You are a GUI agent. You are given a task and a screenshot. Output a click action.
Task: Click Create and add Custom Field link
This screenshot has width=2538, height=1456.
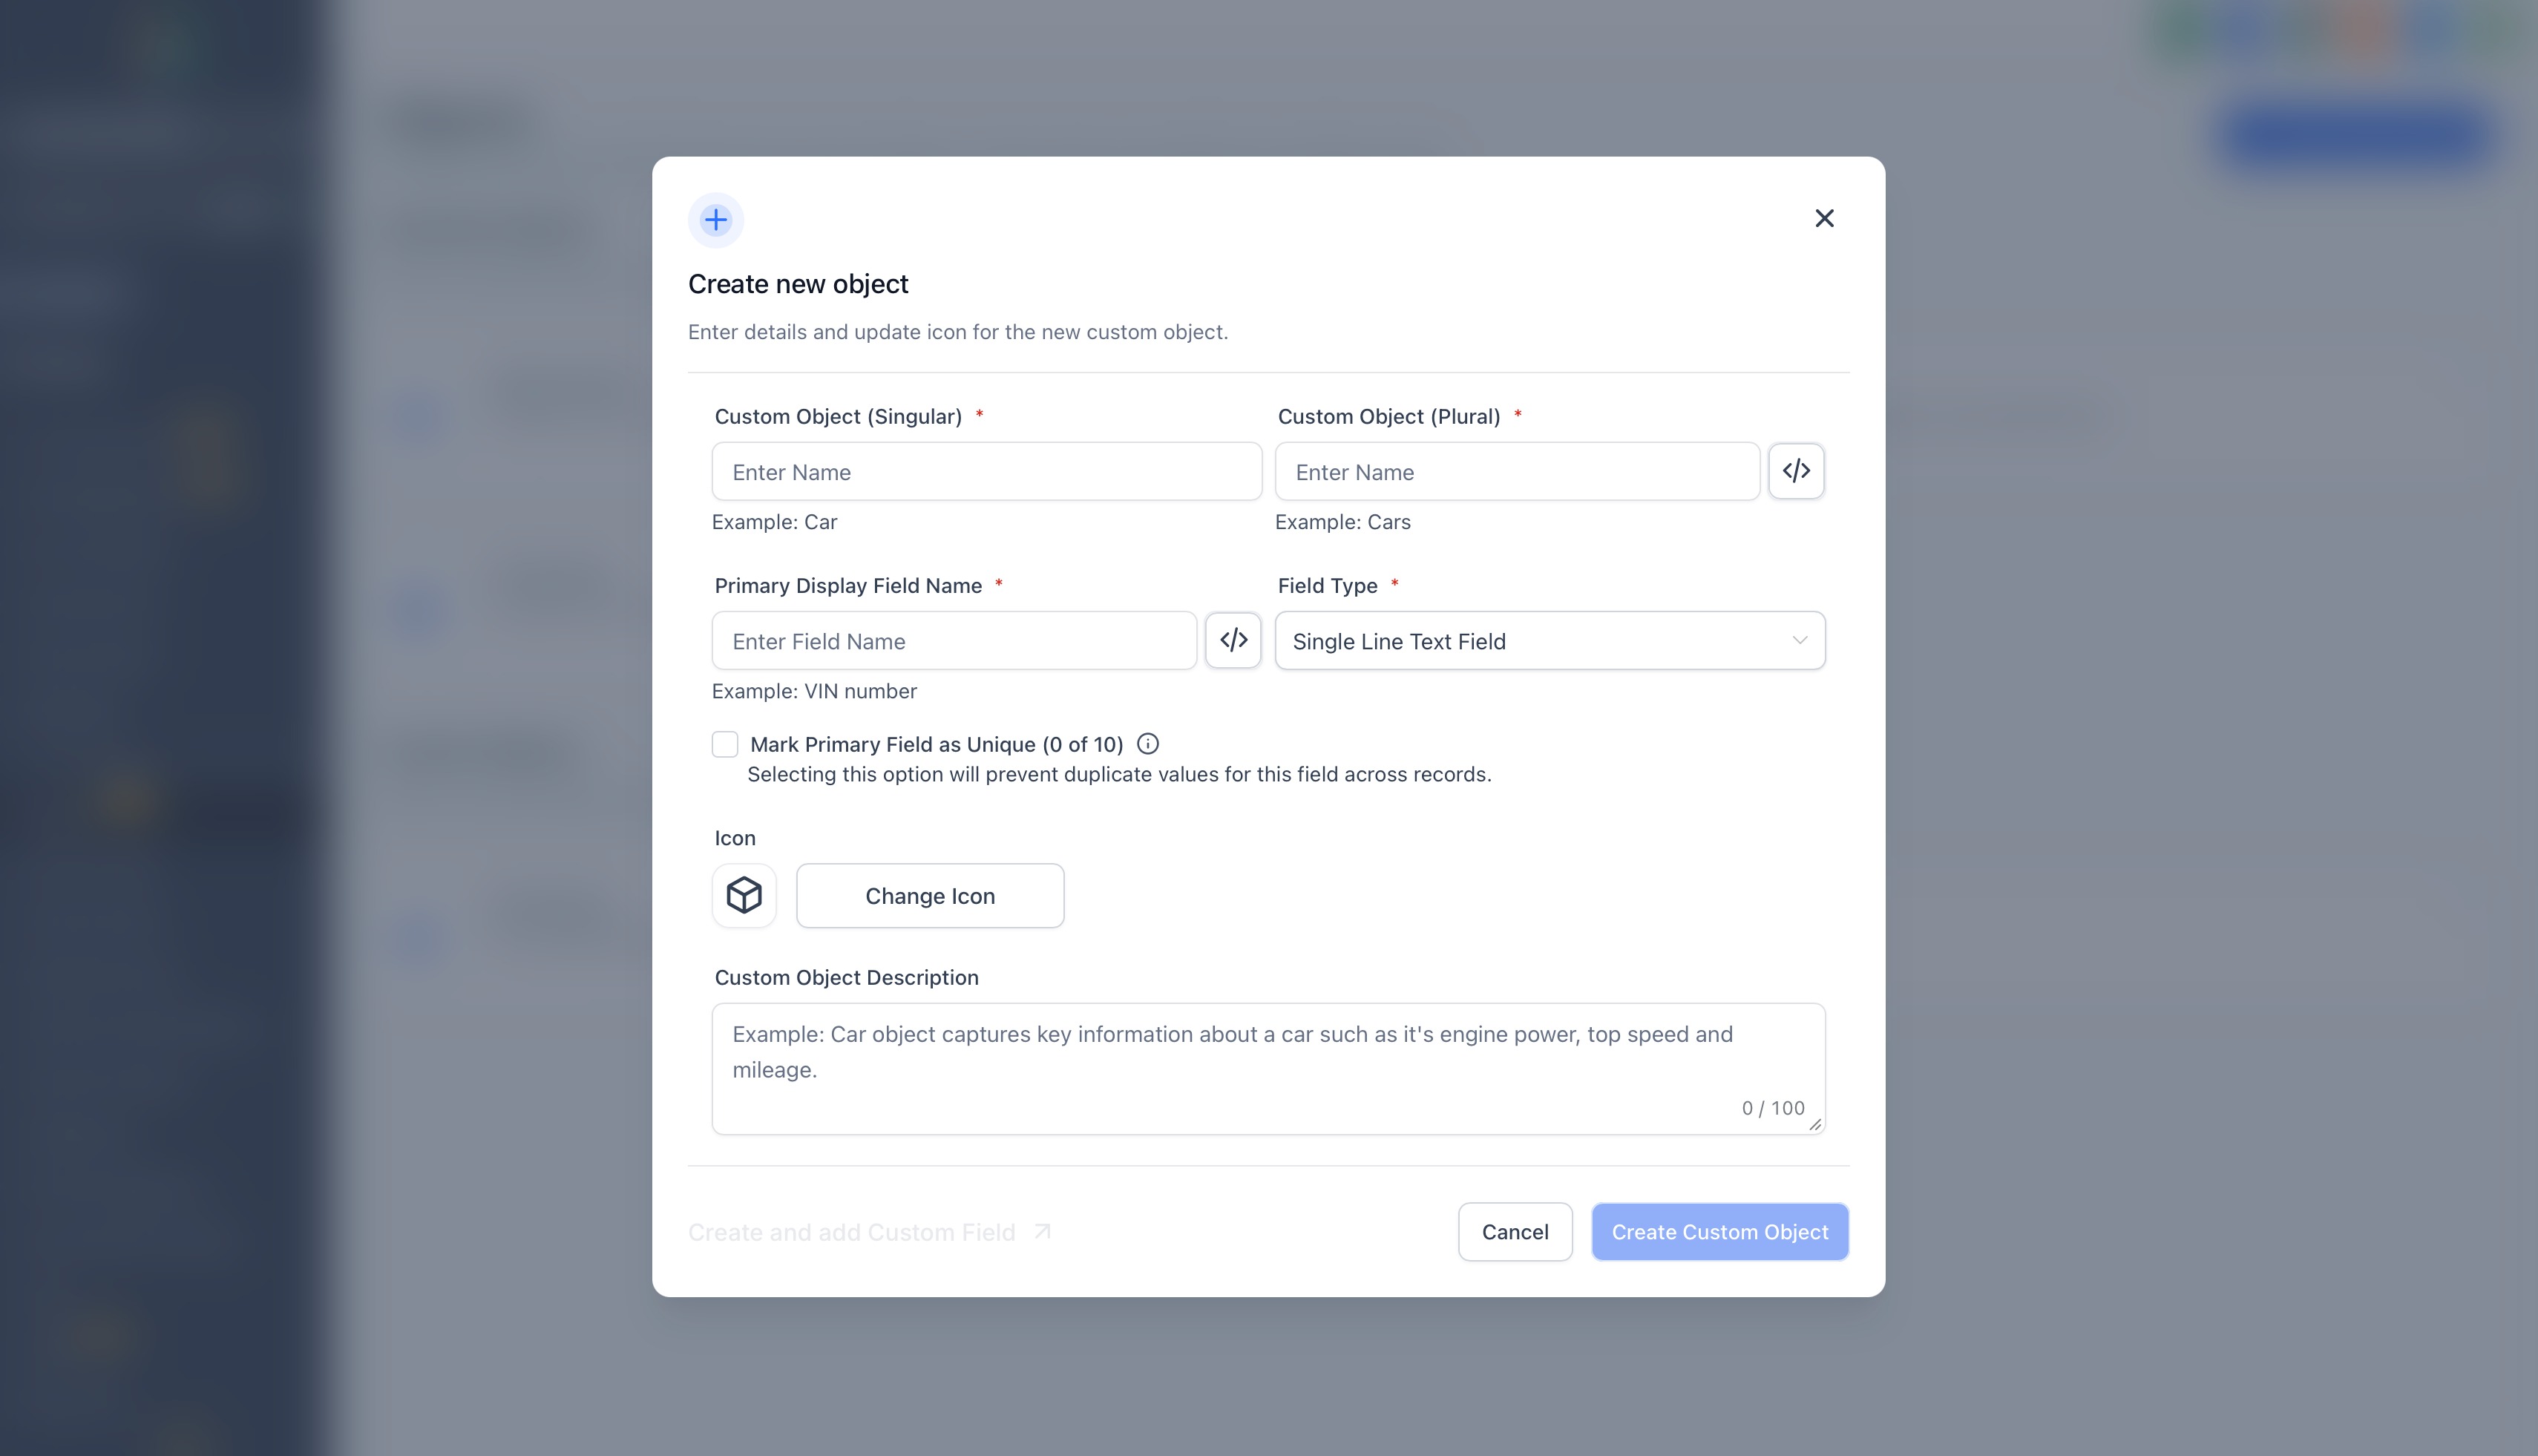tap(852, 1232)
